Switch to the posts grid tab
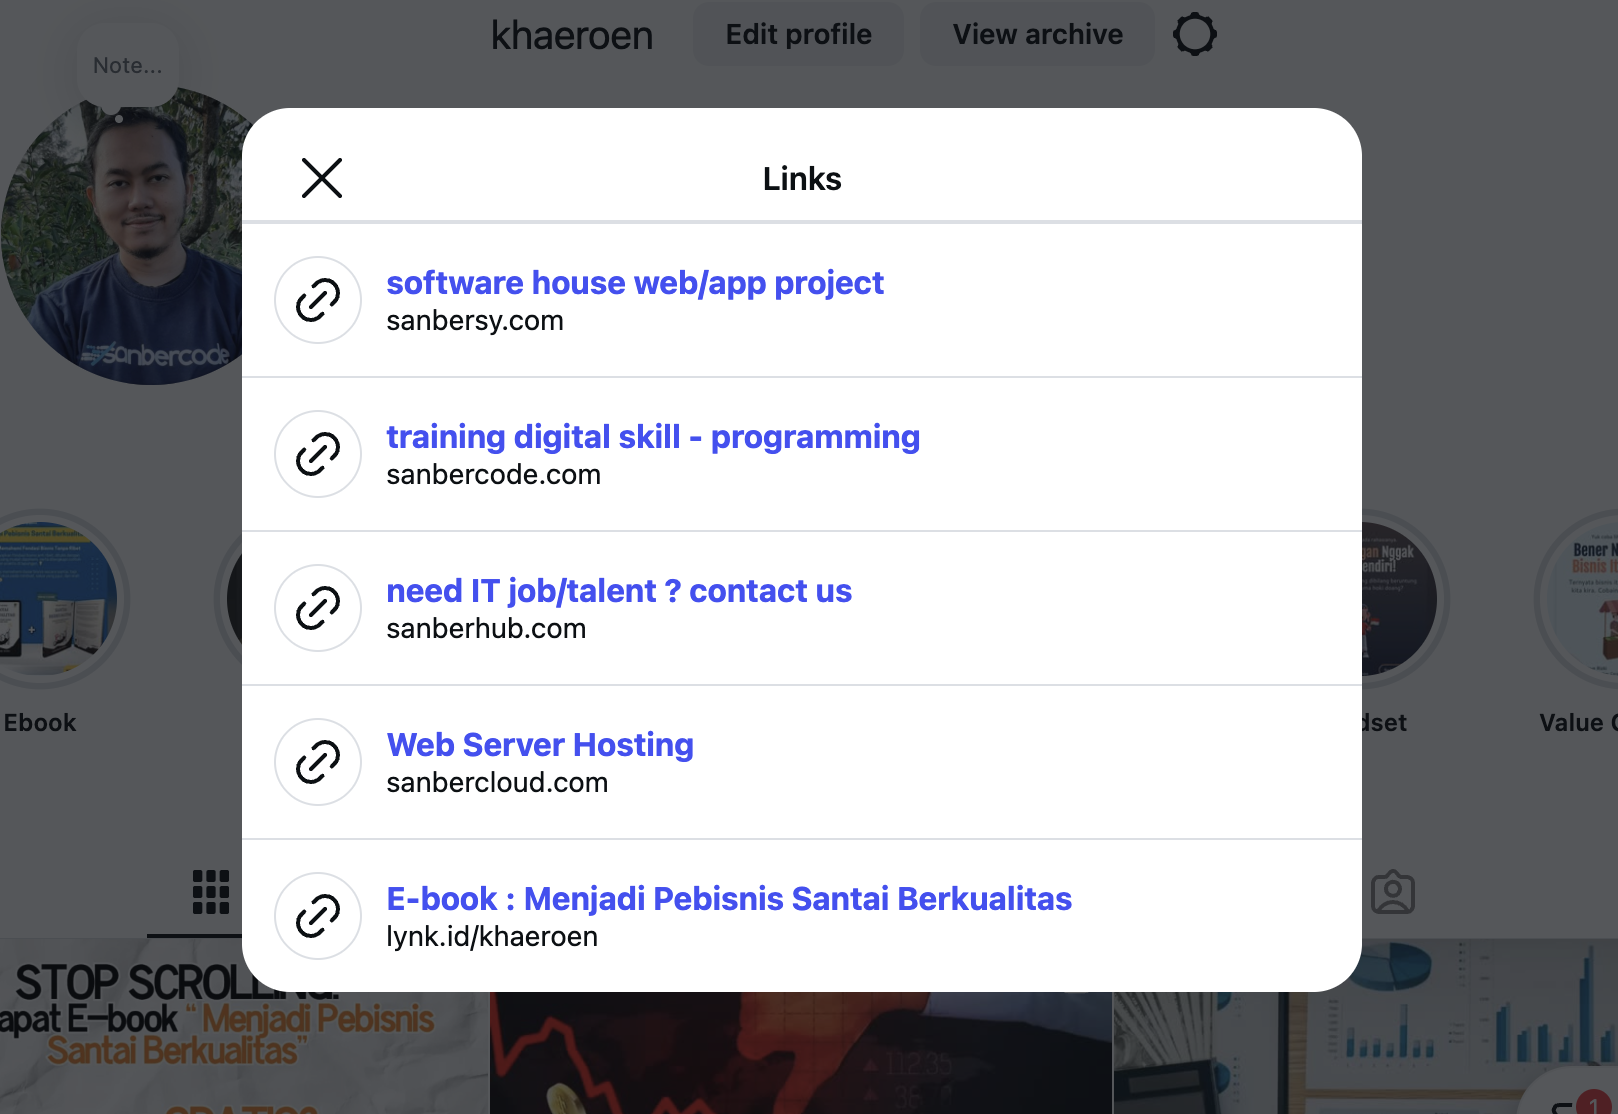This screenshot has width=1618, height=1114. (x=210, y=892)
